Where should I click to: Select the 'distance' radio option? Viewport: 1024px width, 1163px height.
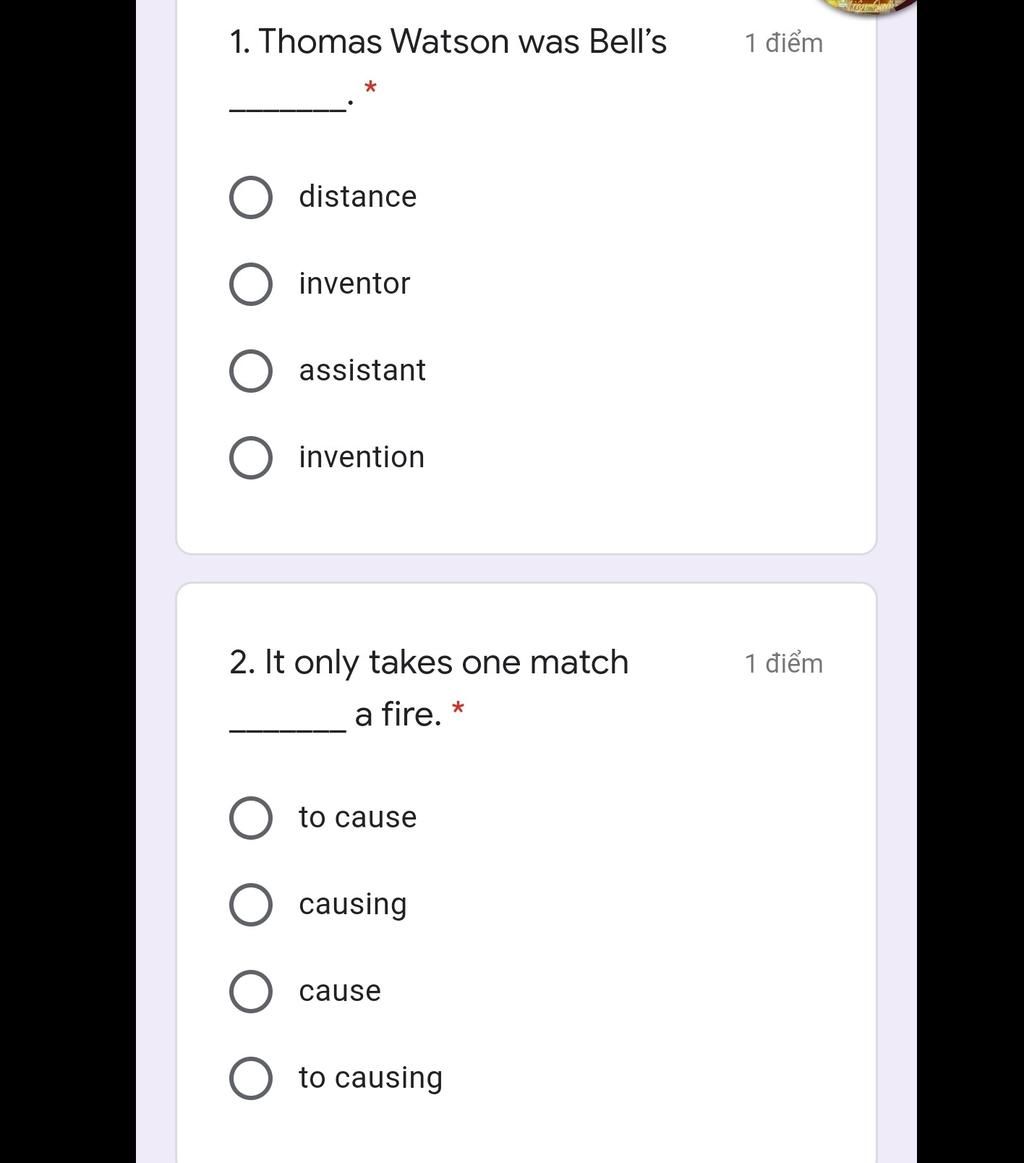tap(251, 197)
